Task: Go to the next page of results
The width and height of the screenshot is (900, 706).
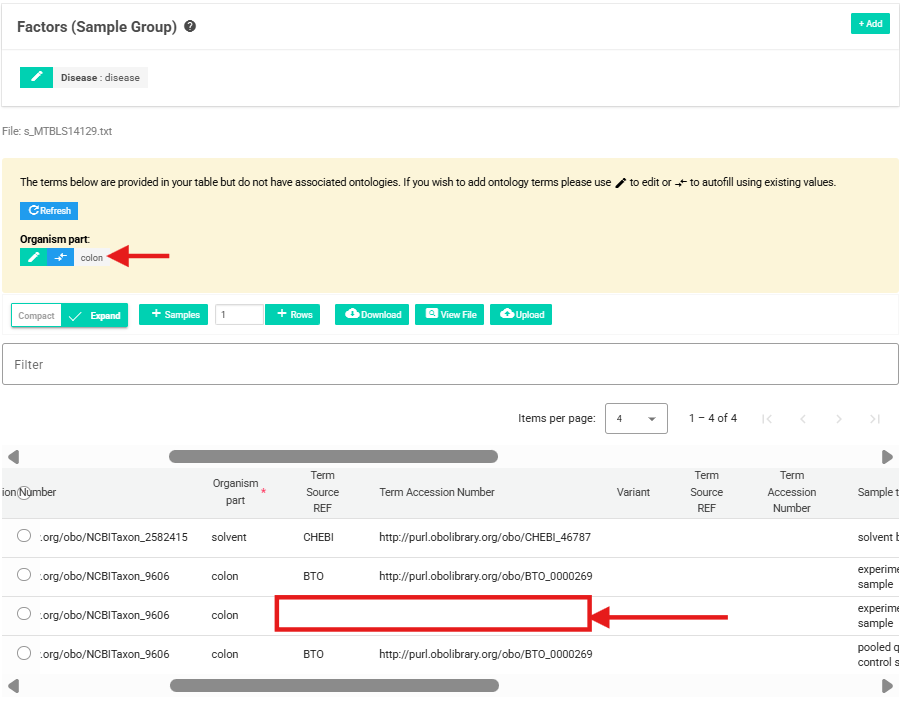Action: 839,418
